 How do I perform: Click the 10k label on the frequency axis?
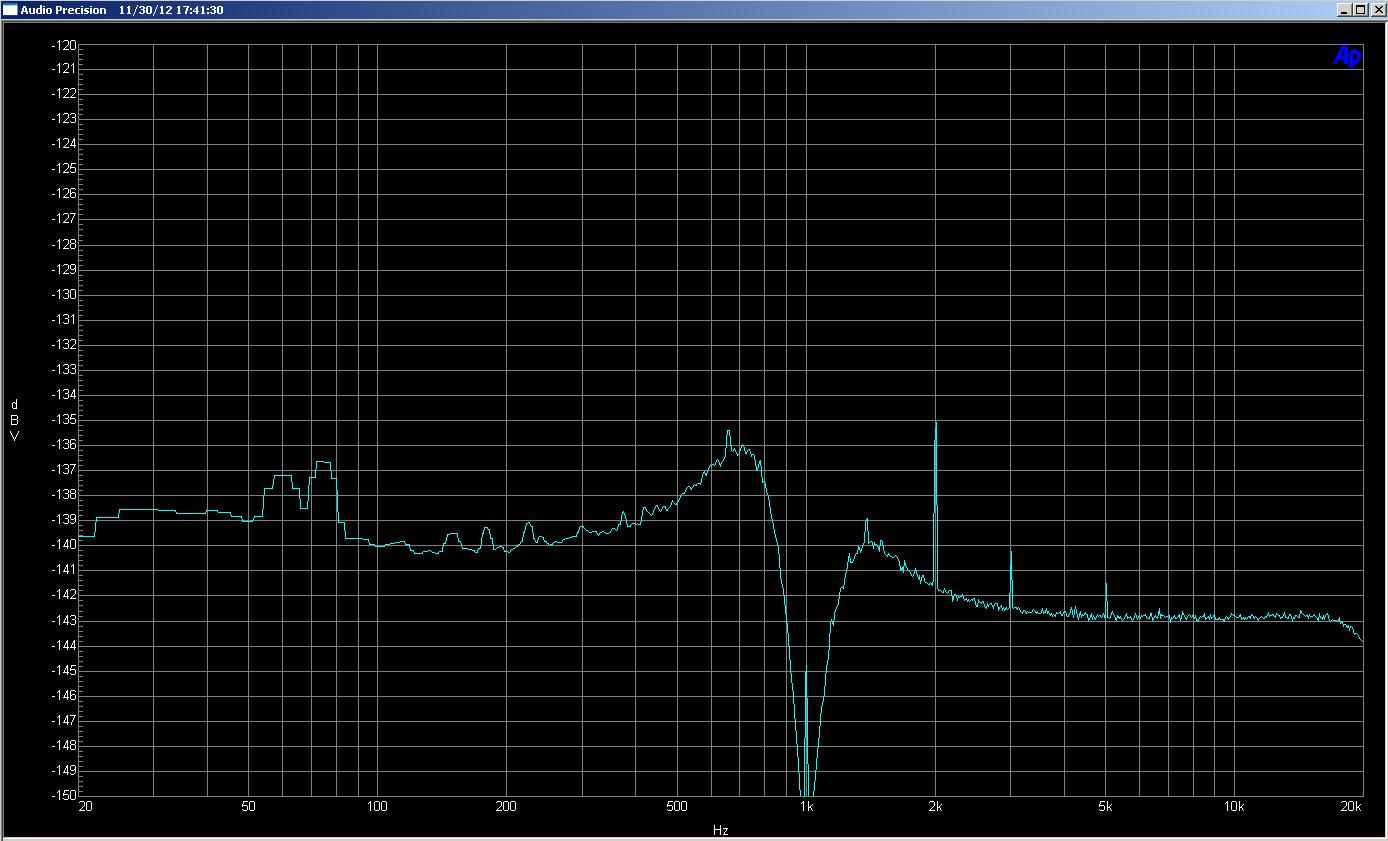click(x=1234, y=807)
